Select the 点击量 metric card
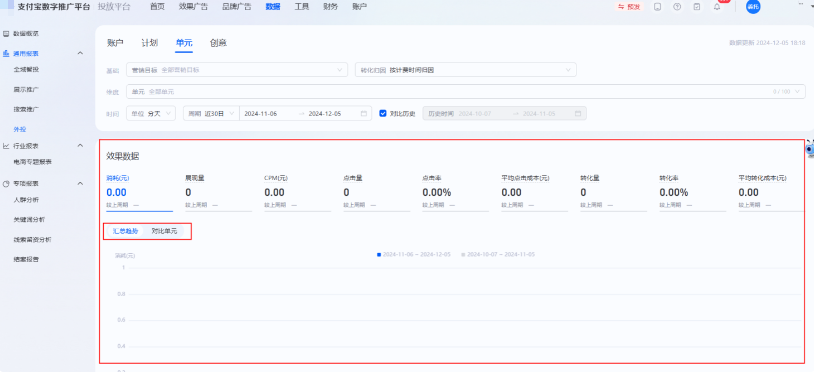This screenshot has width=814, height=373. pyautogui.click(x=376, y=194)
